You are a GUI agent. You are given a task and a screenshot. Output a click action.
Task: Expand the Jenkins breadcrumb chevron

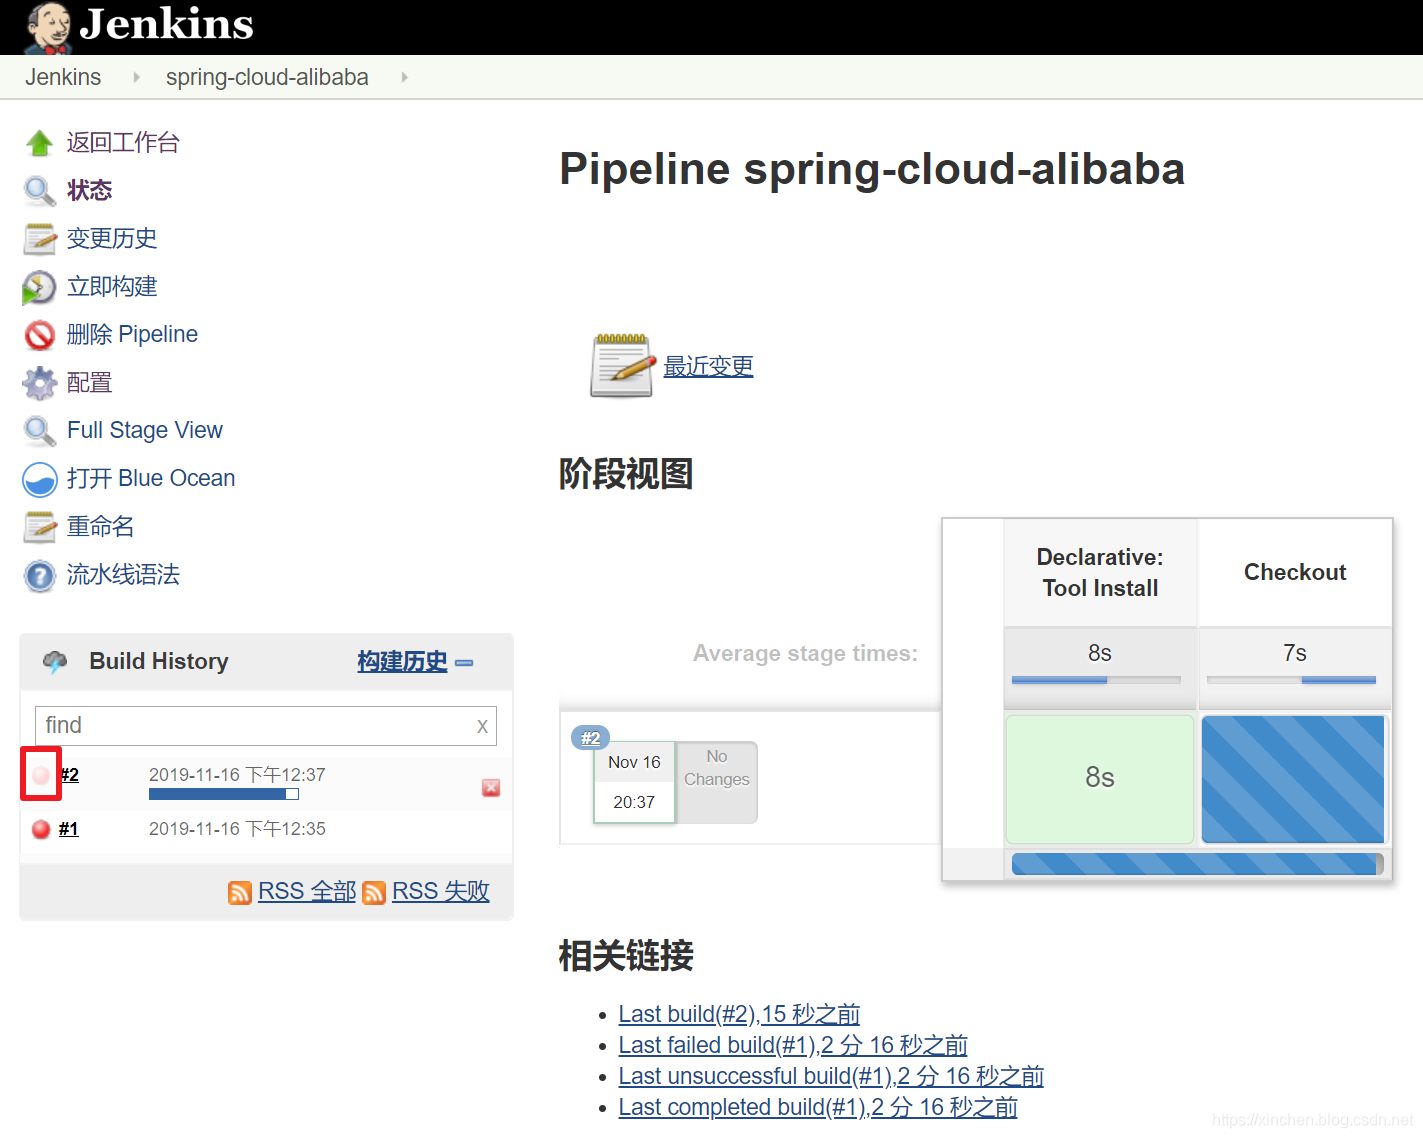pos(135,77)
